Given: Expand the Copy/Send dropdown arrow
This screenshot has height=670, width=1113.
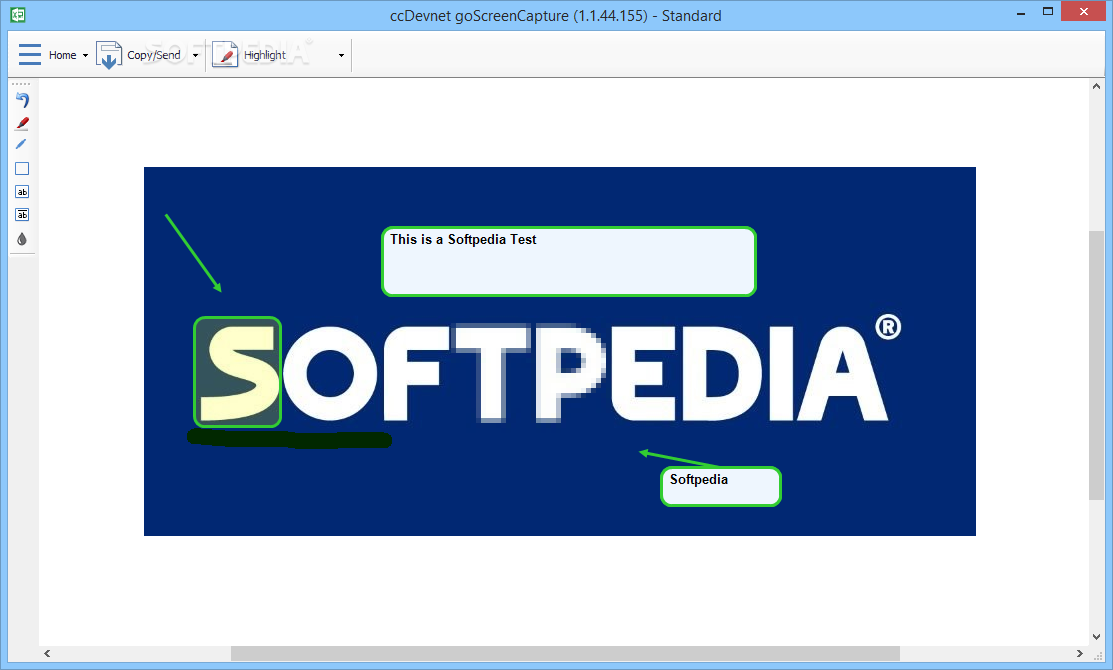Looking at the screenshot, I should pyautogui.click(x=195, y=55).
